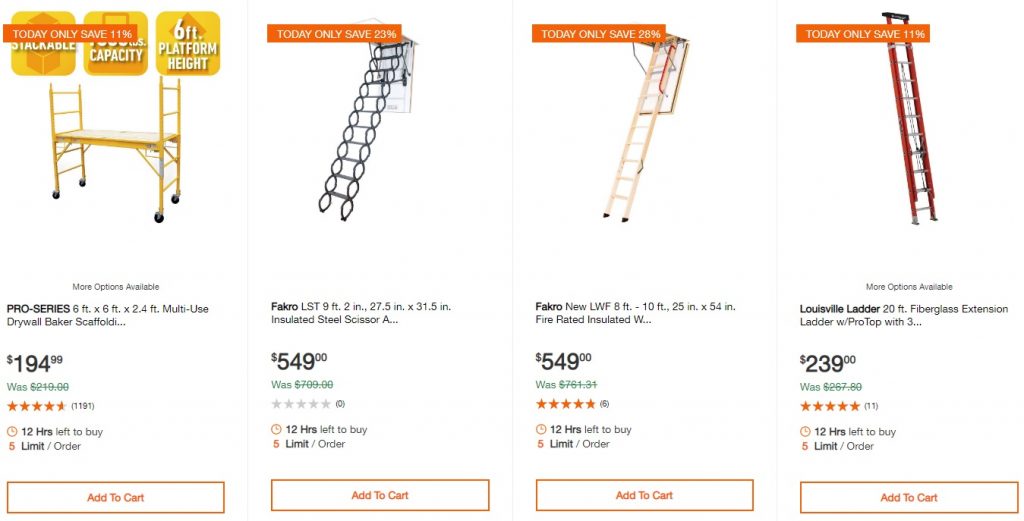Open the red fiberglass extension ladder image

(908, 120)
